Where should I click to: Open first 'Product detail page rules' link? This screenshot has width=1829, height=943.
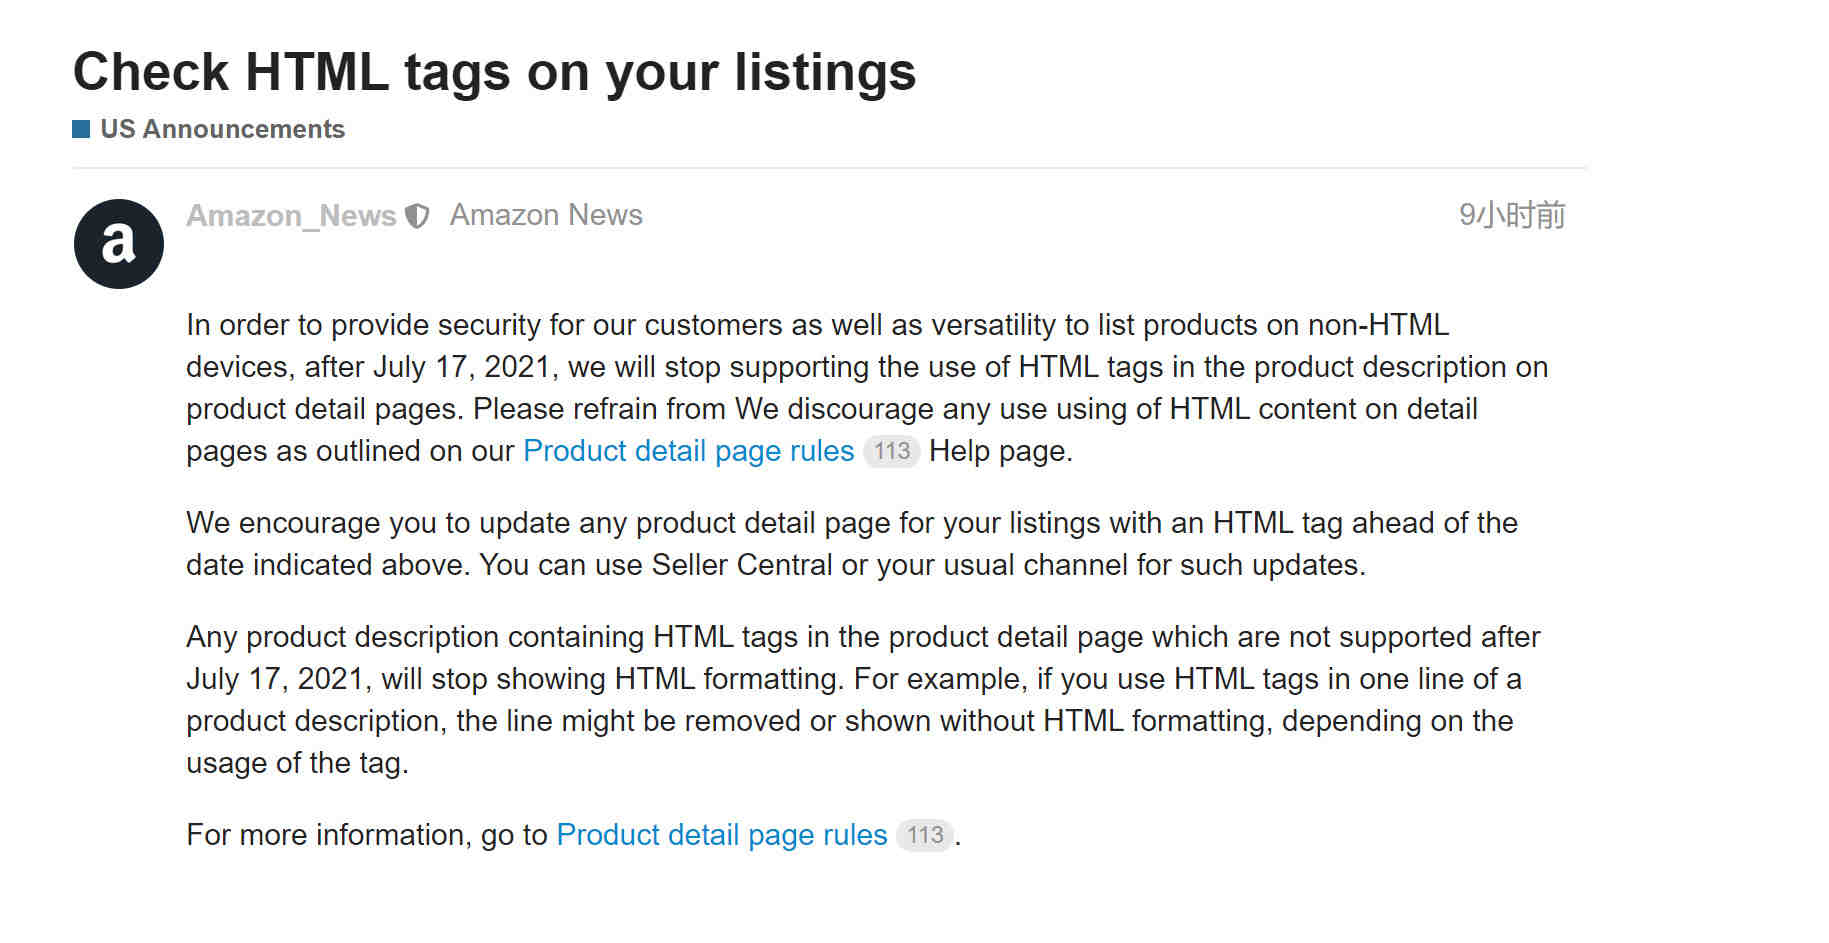click(x=688, y=451)
